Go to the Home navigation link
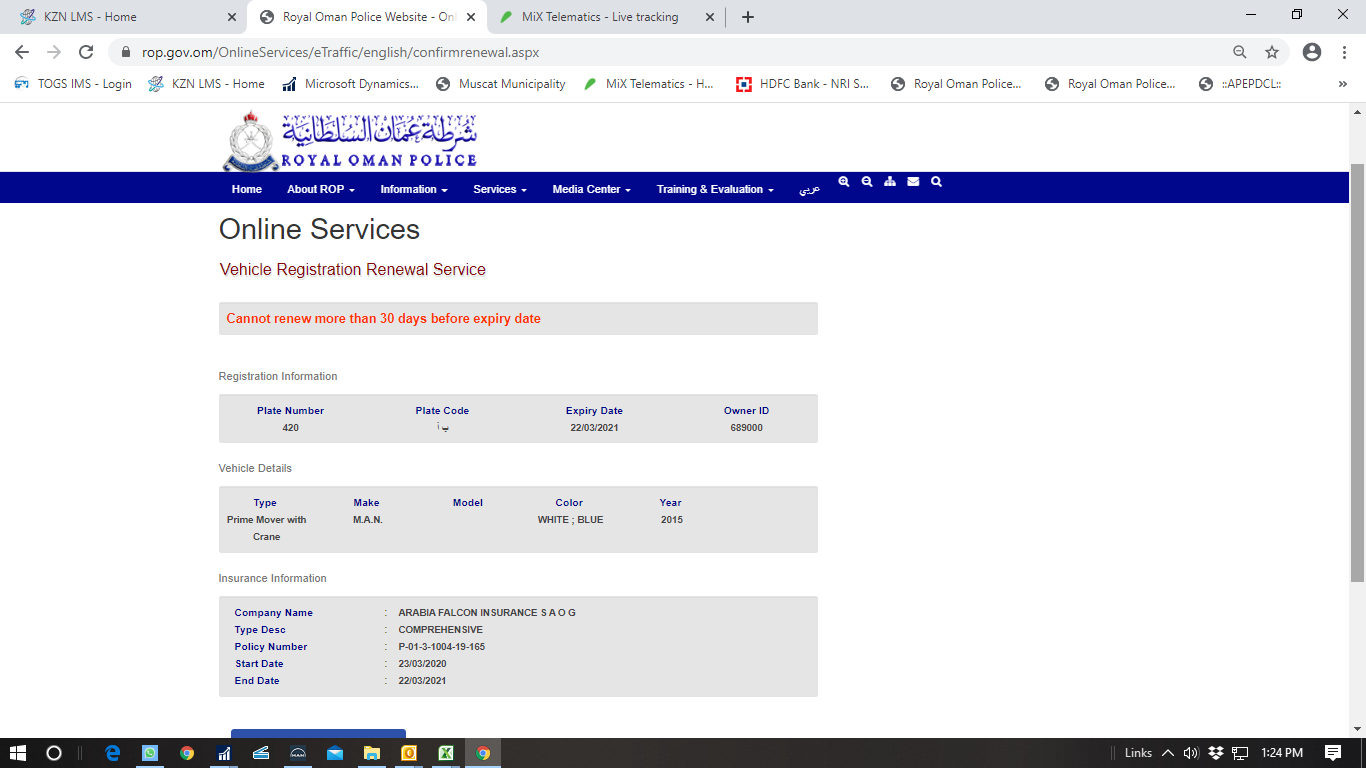Screen dimensions: 1366x768 tap(247, 189)
